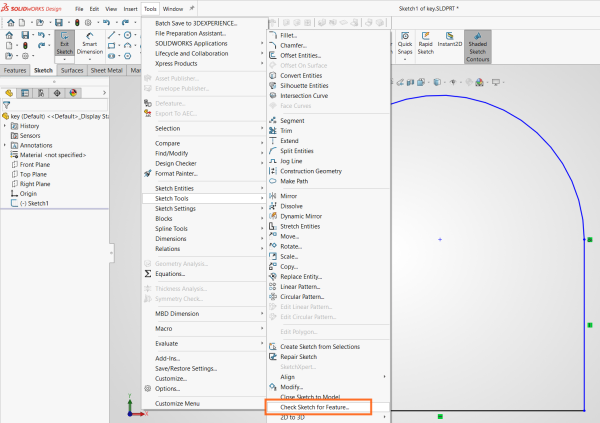Select Material not specified item
Image resolution: width=600 pixels, height=423 pixels.
[x=53, y=155]
